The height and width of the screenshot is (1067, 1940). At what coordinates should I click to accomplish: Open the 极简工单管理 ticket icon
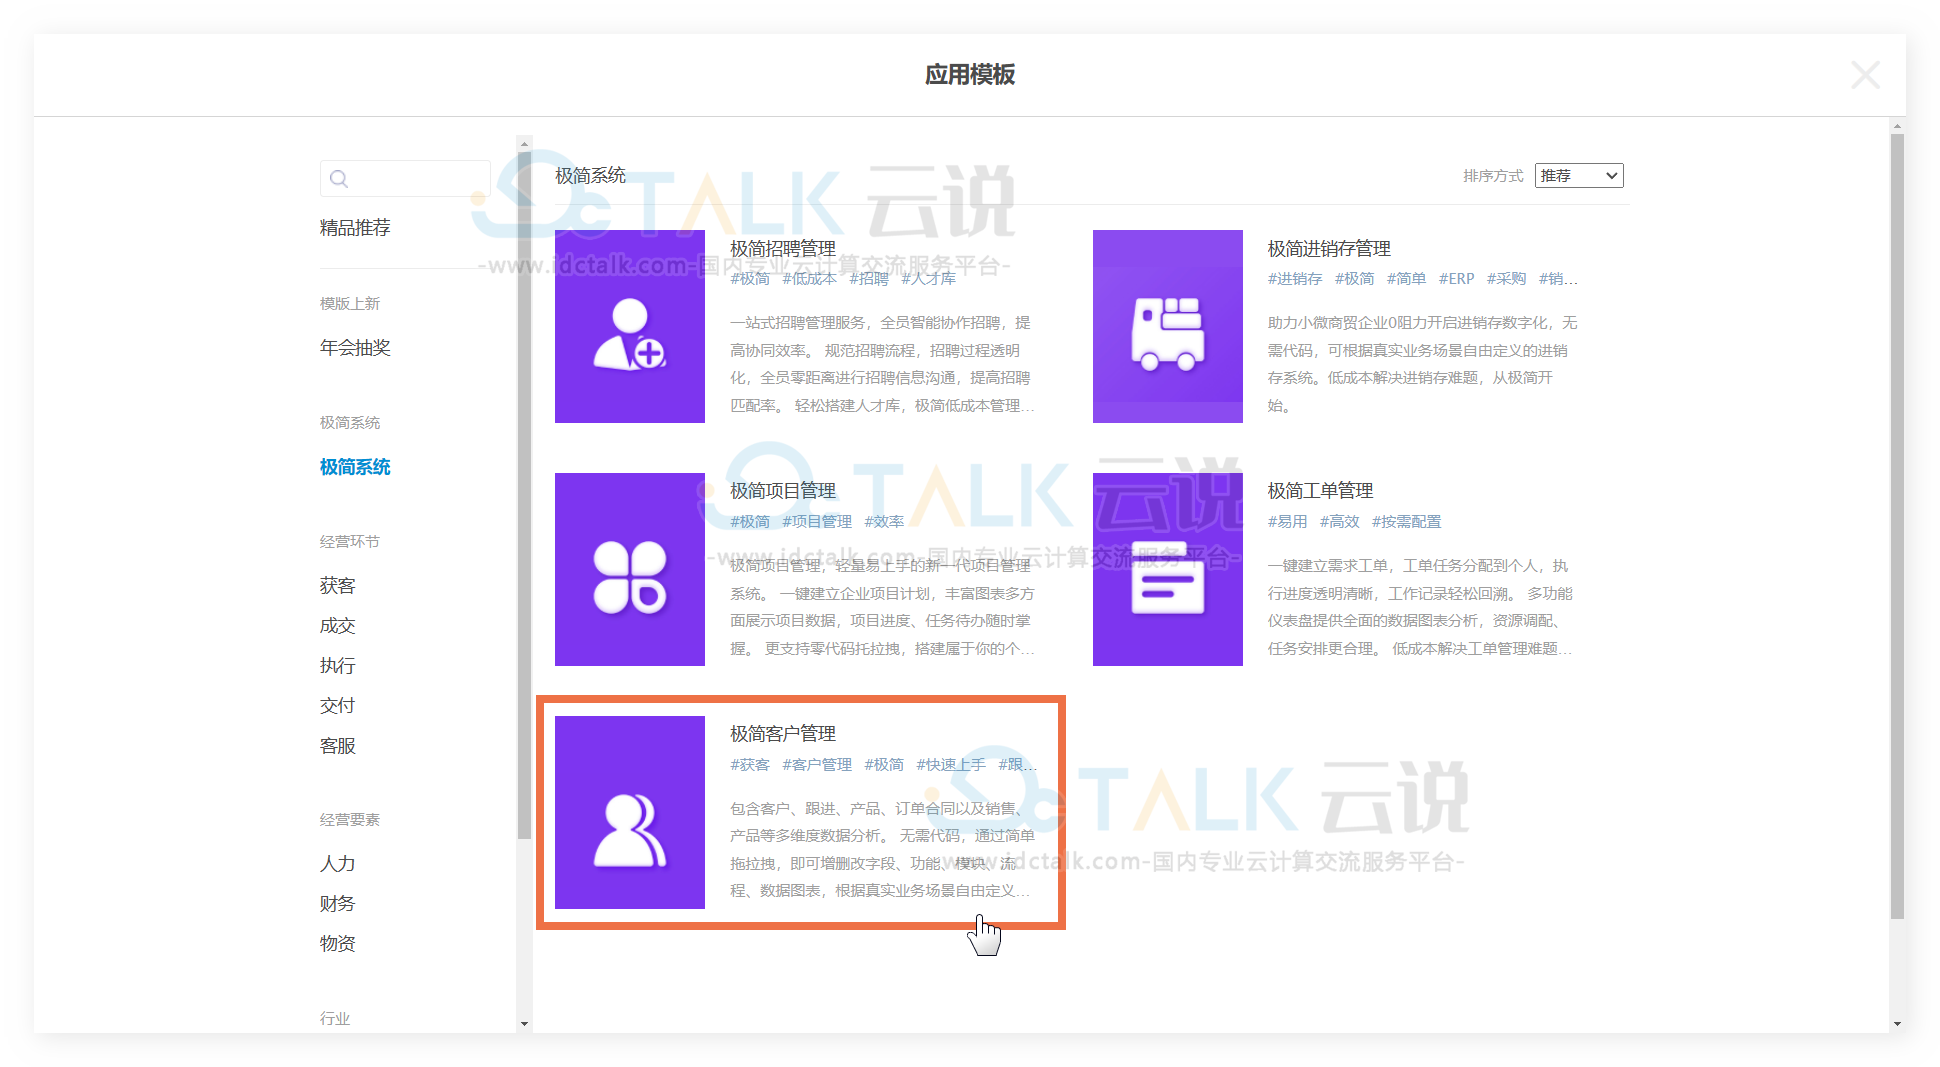click(1168, 569)
